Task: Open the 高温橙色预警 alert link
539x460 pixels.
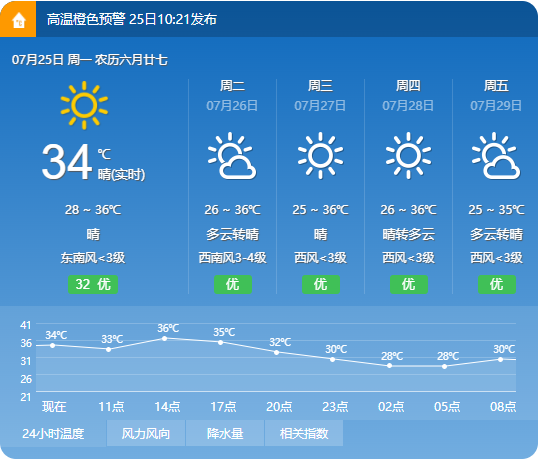Action: [x=132, y=19]
